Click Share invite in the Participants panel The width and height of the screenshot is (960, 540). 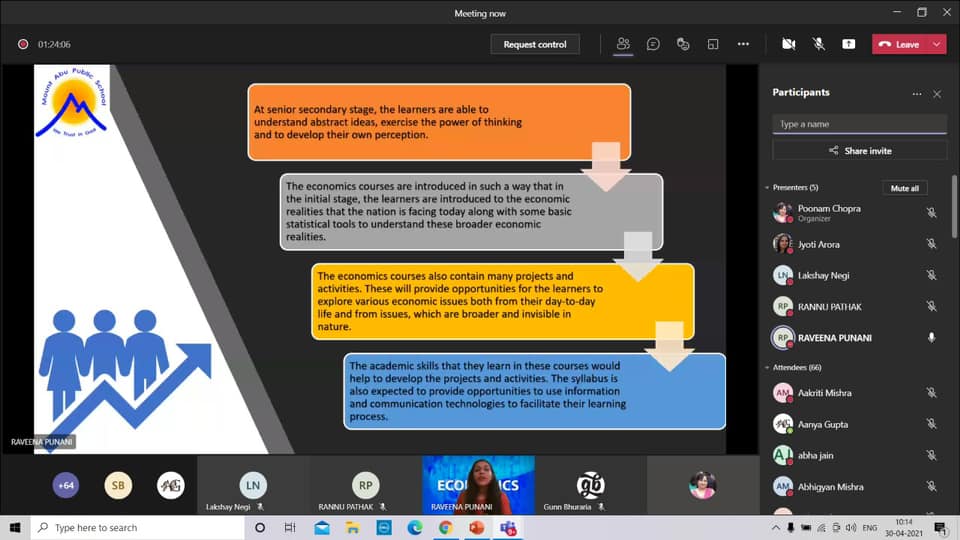859,151
